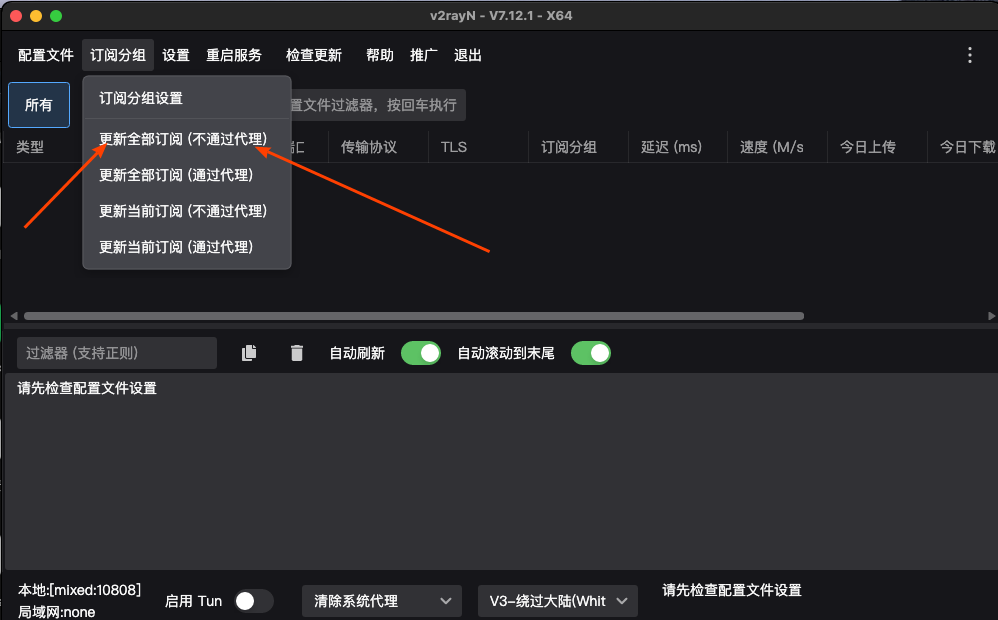Open the 配置文件 menu
The height and width of the screenshot is (620, 998).
pyautogui.click(x=46, y=55)
